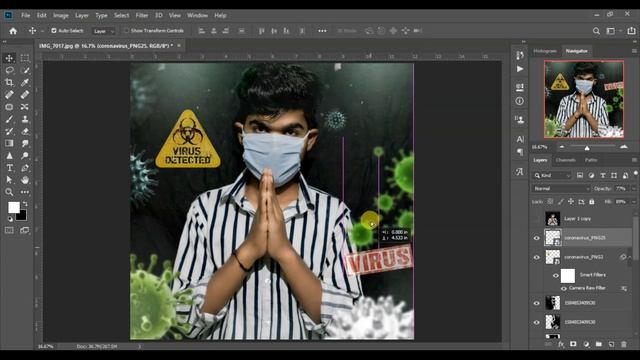Viewport: 640px width, 360px height.
Task: Open the Info panel icon
Action: (520, 101)
